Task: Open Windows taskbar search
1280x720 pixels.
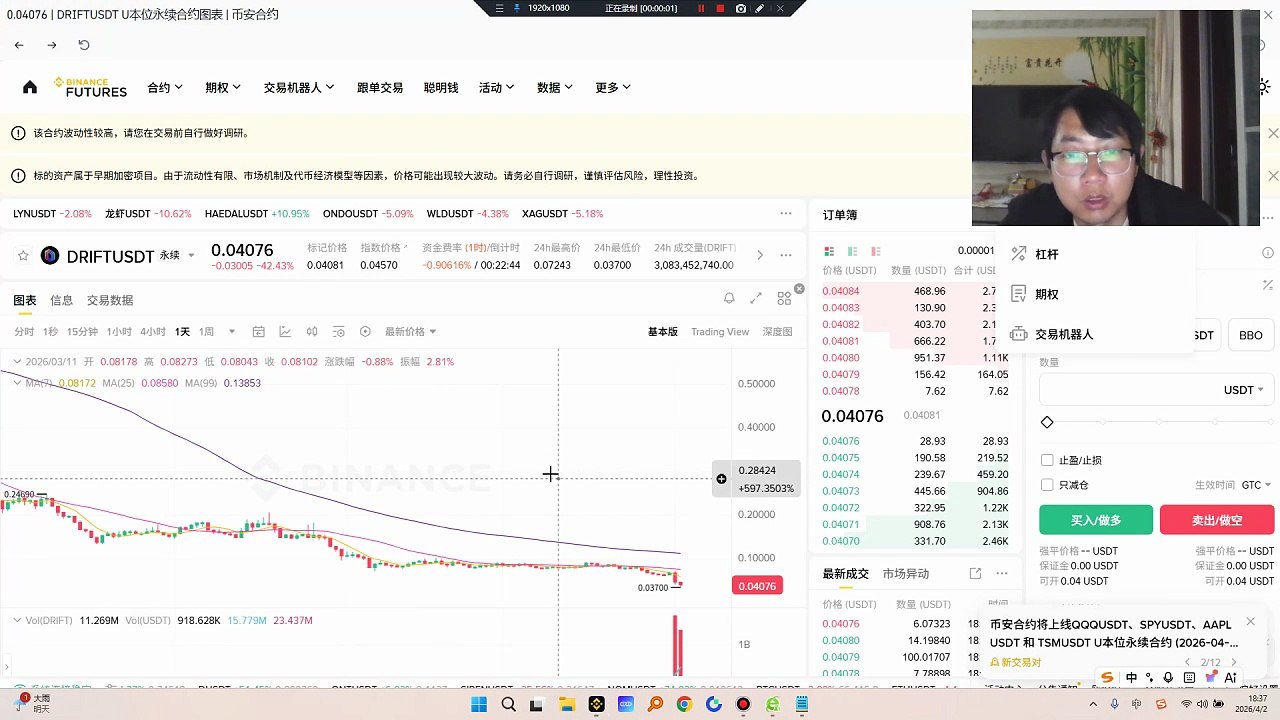Action: tap(508, 704)
